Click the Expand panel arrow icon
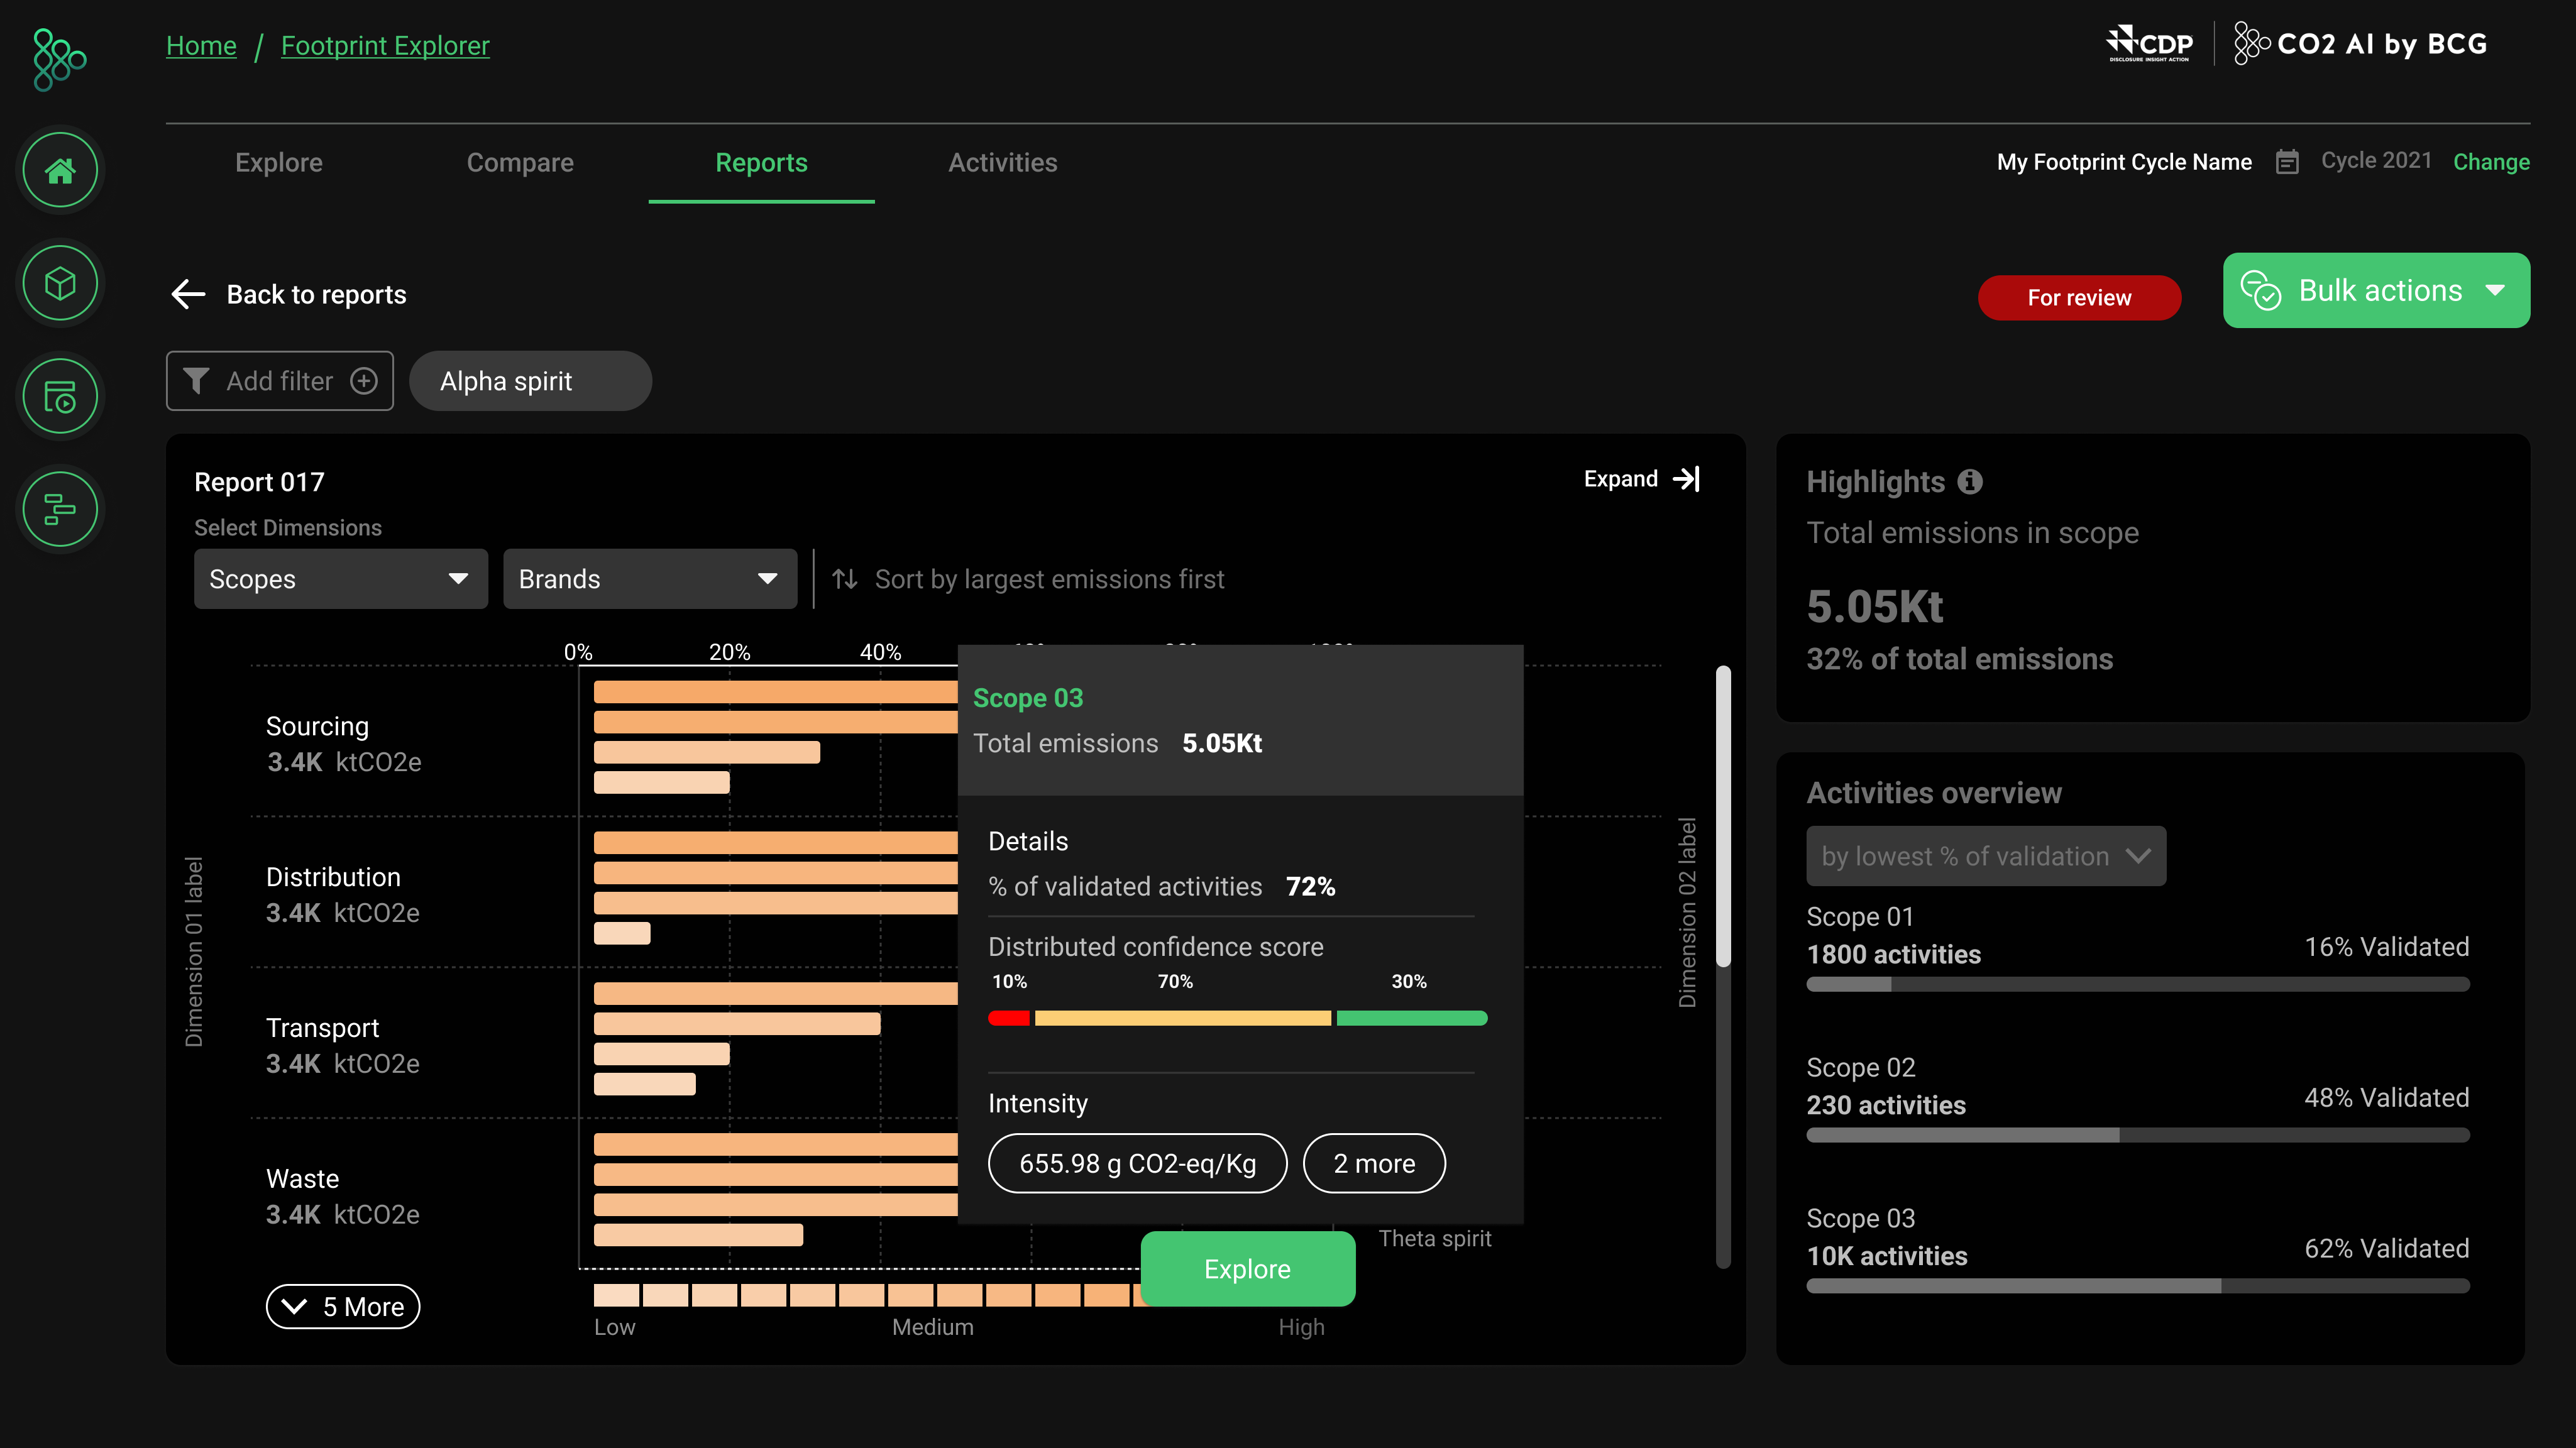This screenshot has height=1448, width=2576. 1687,479
